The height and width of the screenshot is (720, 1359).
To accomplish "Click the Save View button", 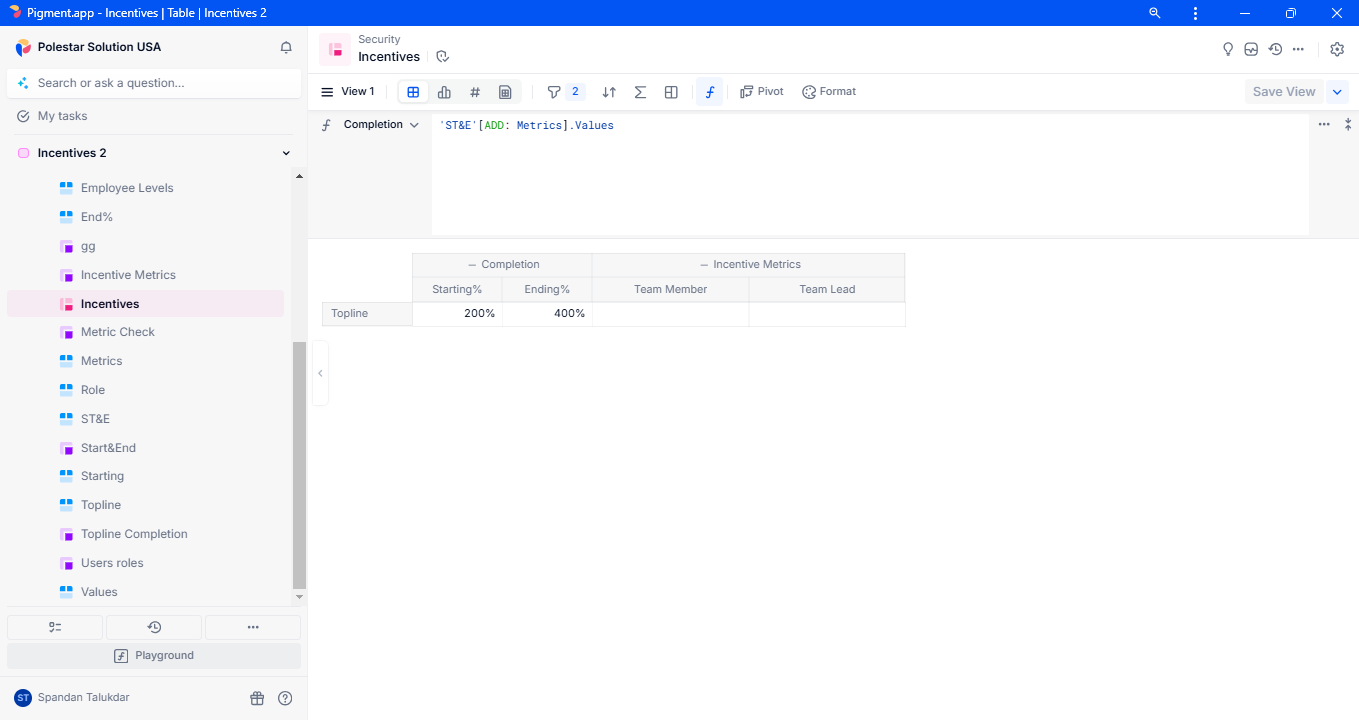I will [x=1284, y=92].
